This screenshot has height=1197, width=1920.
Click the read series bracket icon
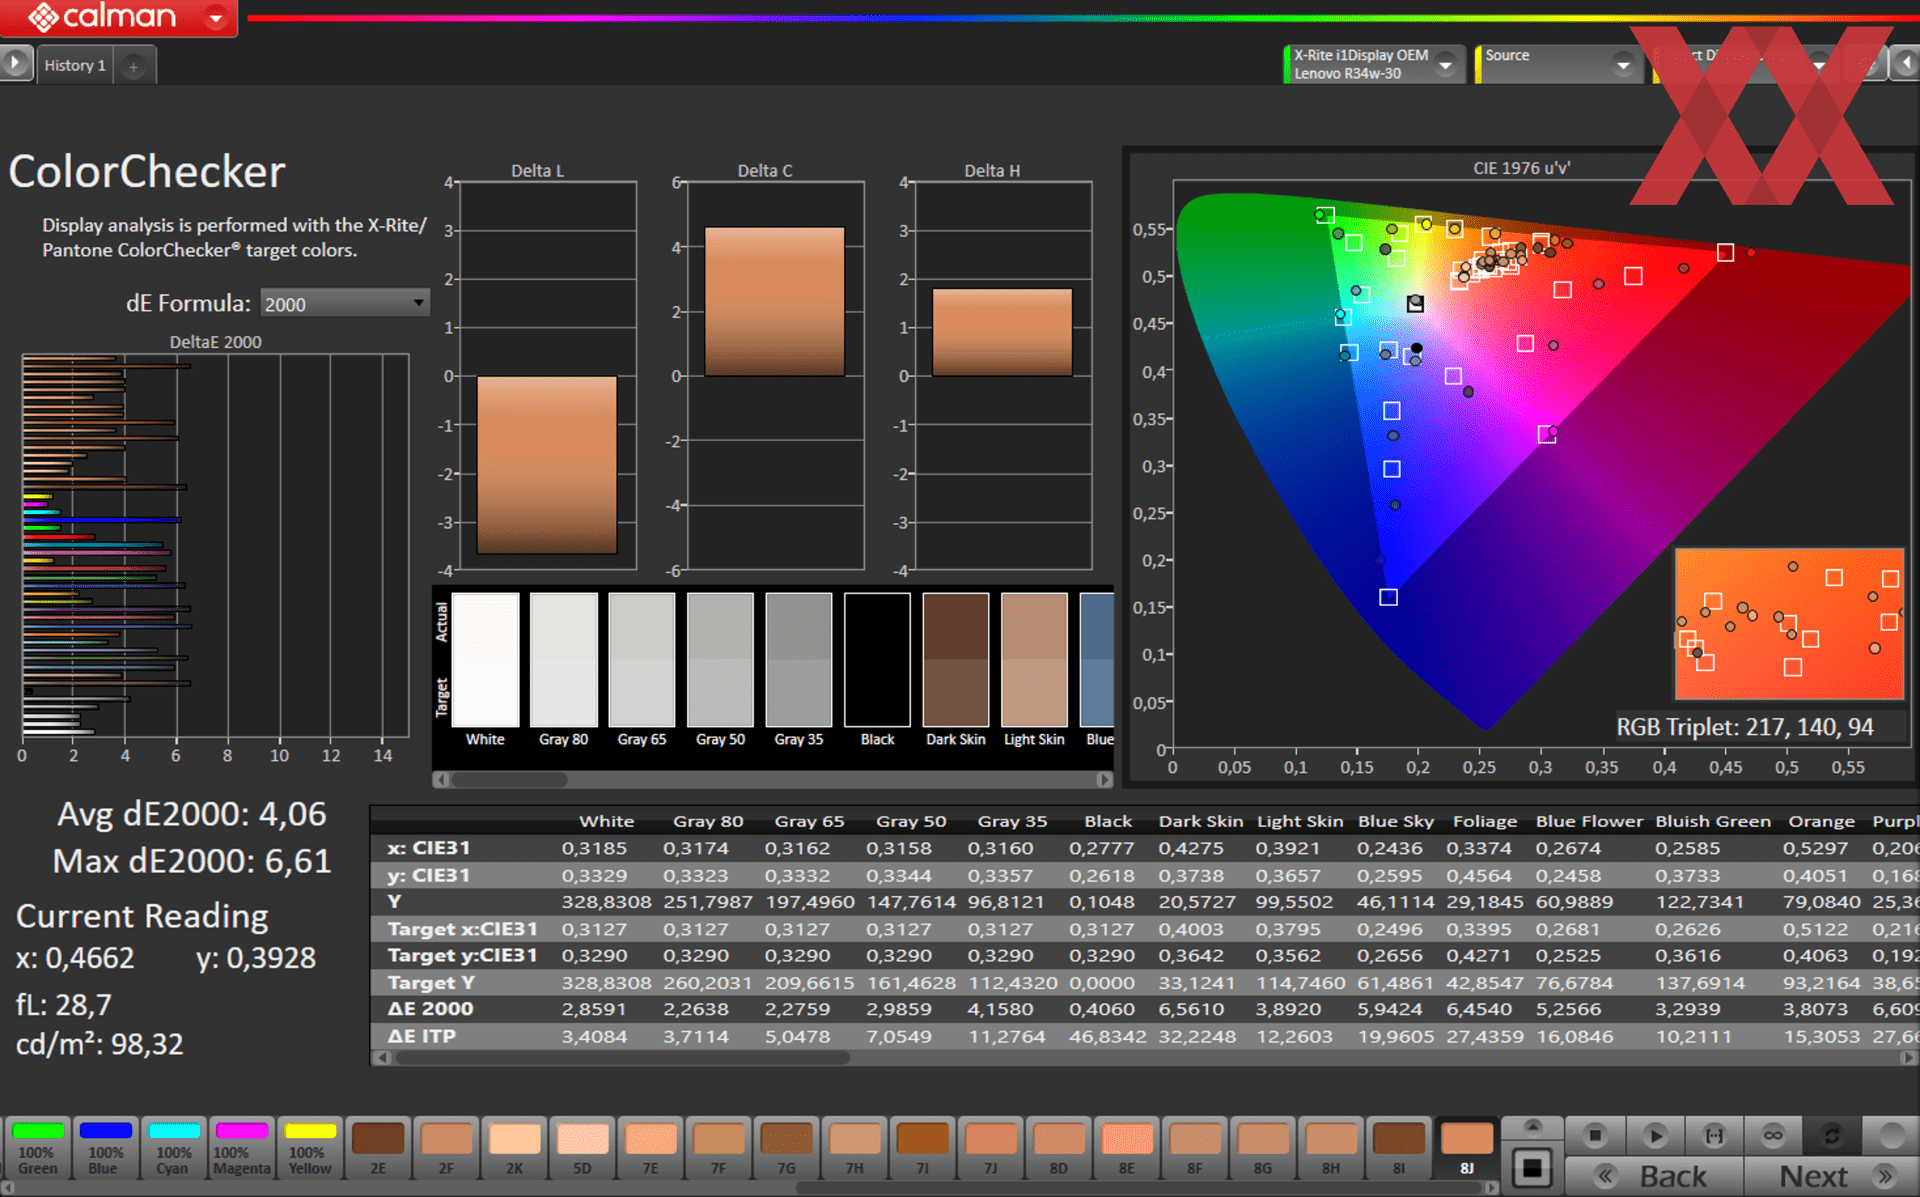(1714, 1135)
